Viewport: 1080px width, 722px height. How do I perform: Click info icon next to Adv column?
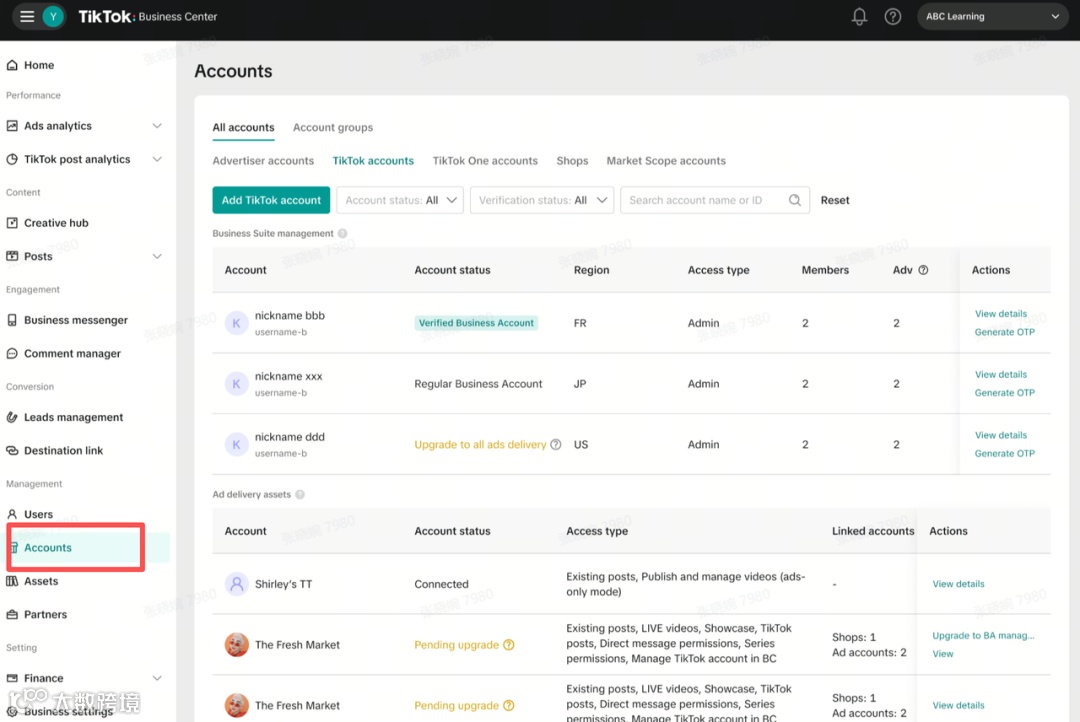[x=923, y=270]
